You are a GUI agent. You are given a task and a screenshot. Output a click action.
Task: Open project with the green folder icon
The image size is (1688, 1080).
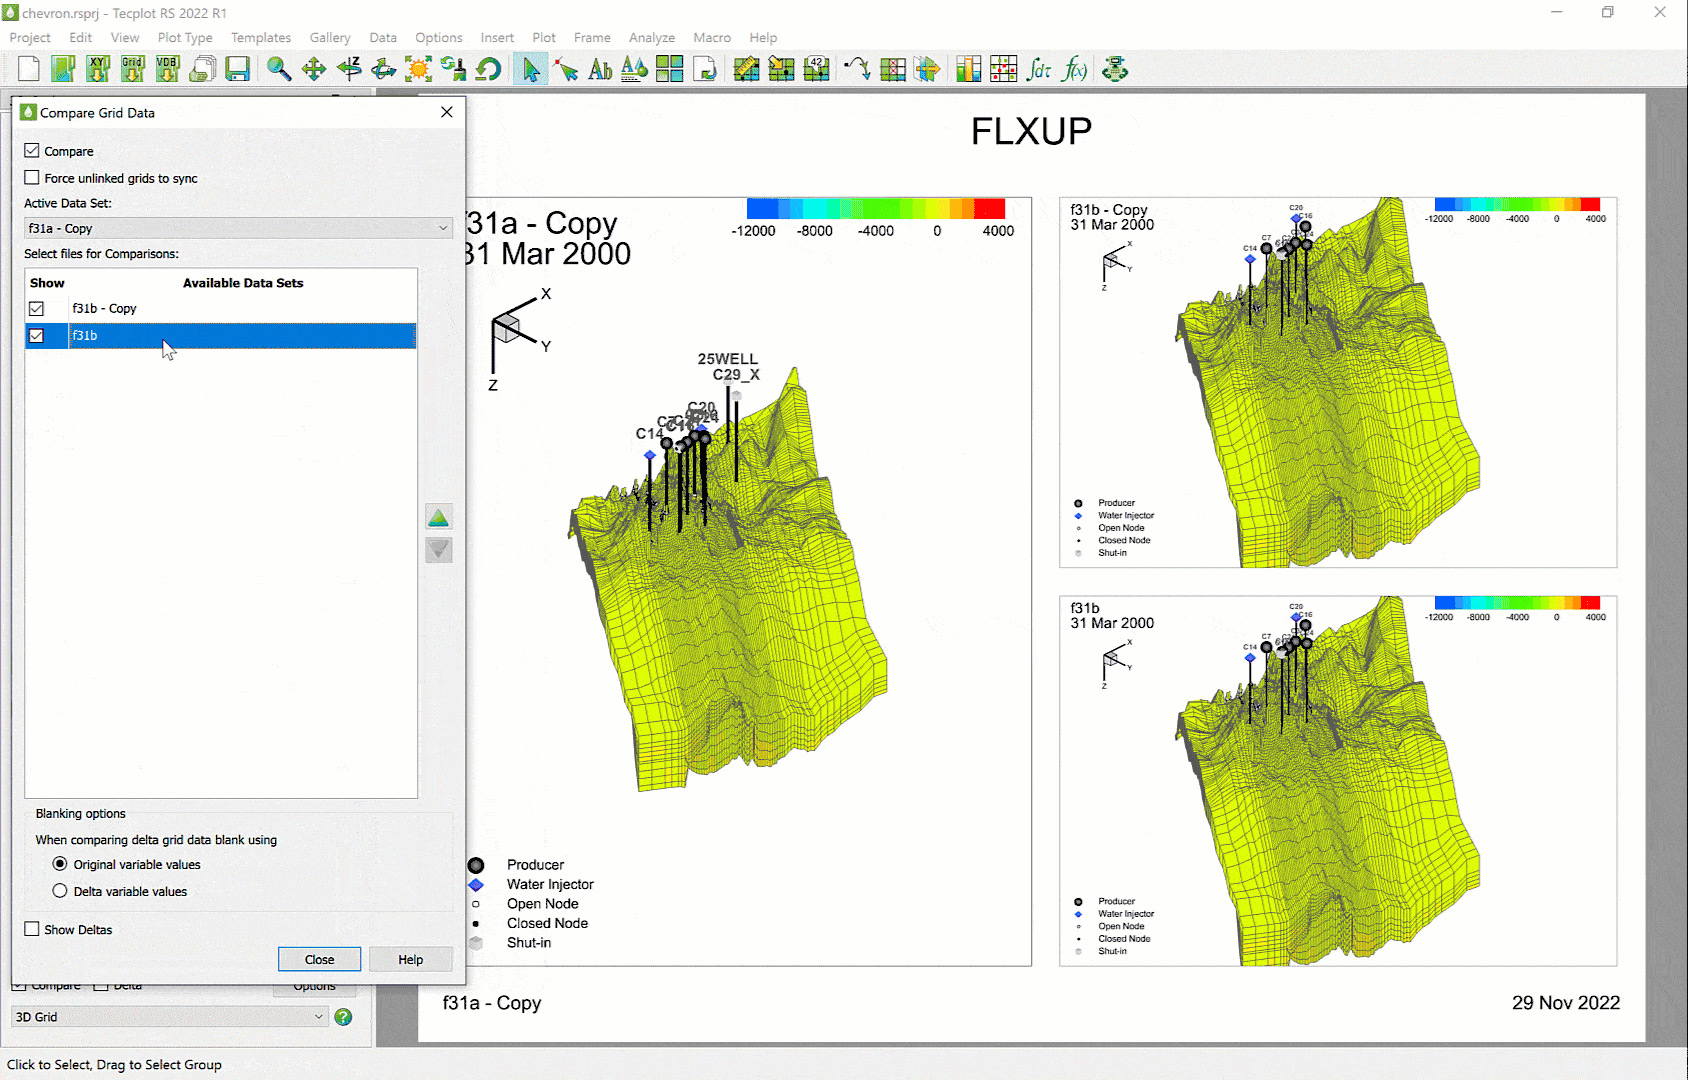64,69
